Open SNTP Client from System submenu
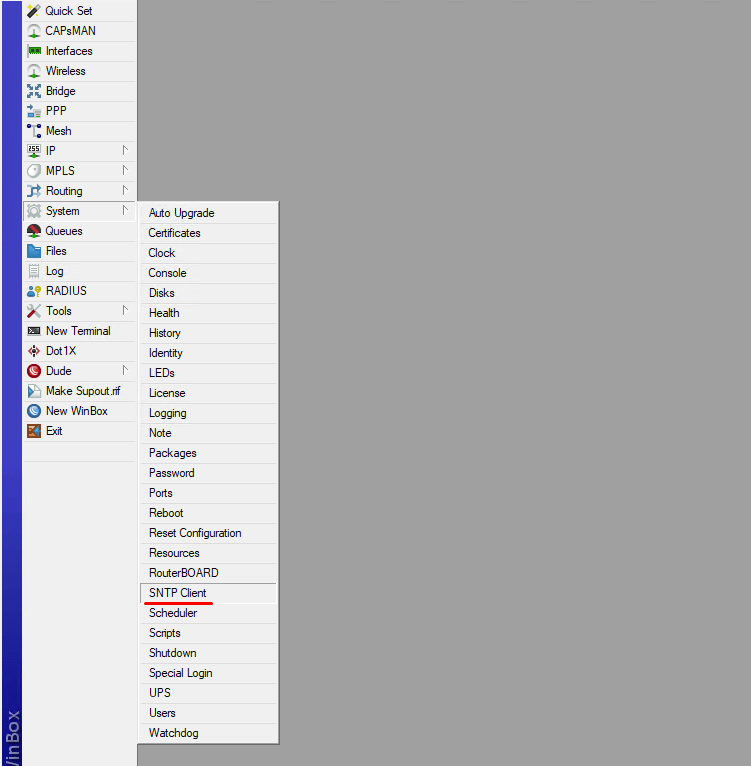 (208, 593)
